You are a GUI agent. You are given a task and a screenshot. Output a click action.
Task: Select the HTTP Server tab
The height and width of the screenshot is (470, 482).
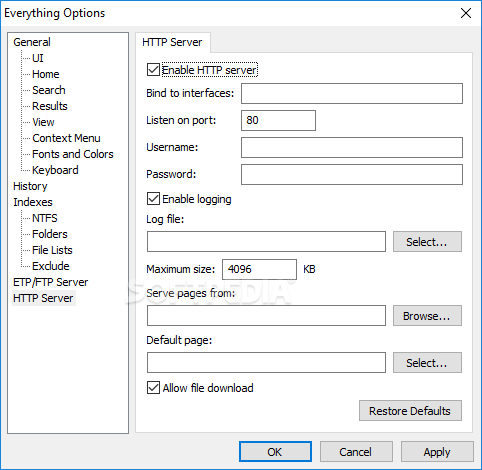pos(172,42)
